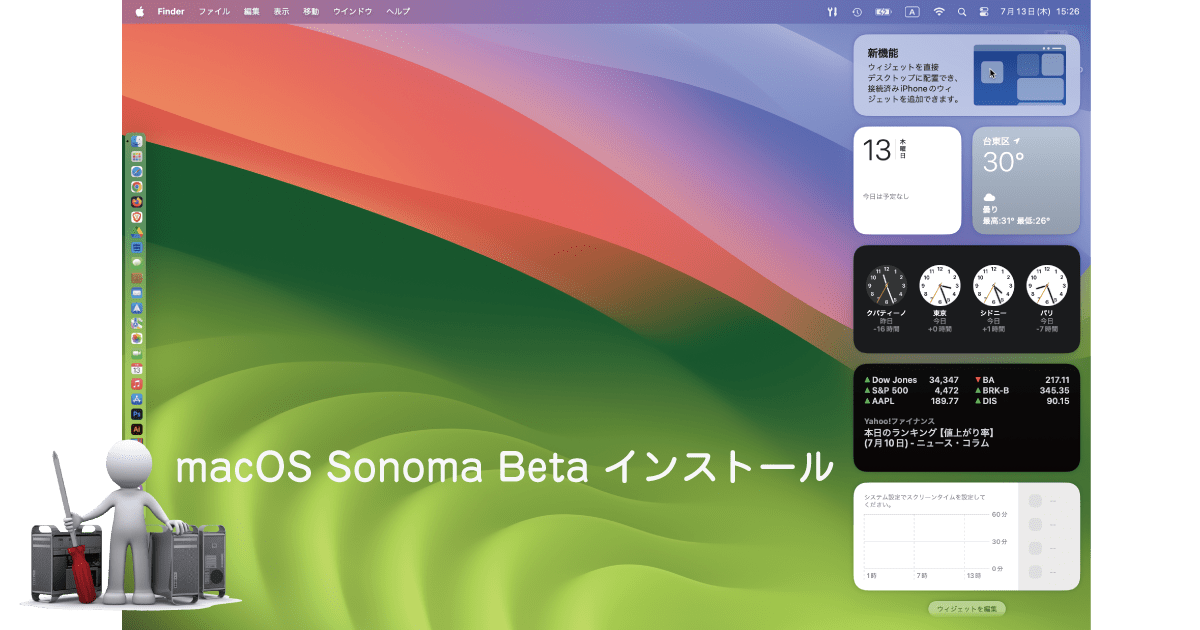Click the screen time setup message
Screen dimensions: 1200x630
tap(925, 500)
